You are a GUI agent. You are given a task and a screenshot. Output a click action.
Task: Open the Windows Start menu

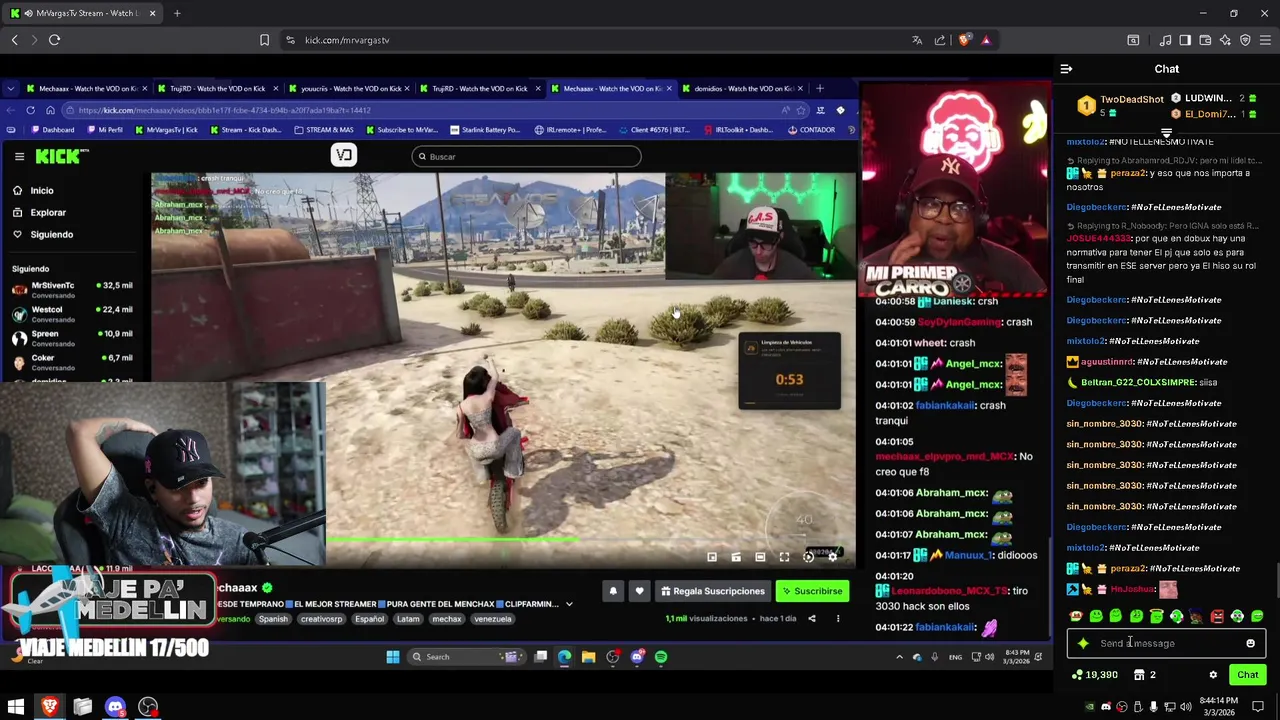click(15, 707)
